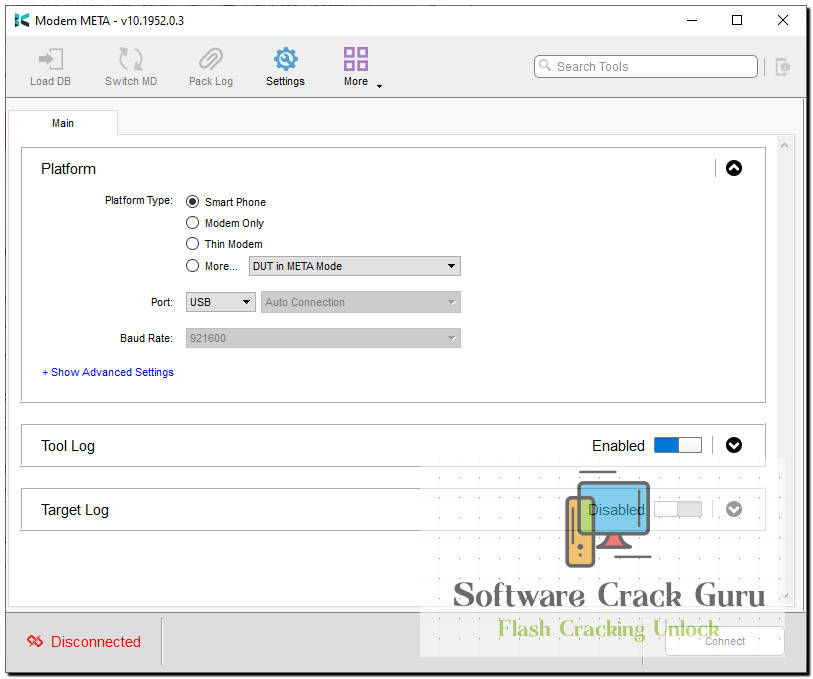Click the Pack Log paperclip icon
The height and width of the screenshot is (679, 813).
(x=211, y=59)
